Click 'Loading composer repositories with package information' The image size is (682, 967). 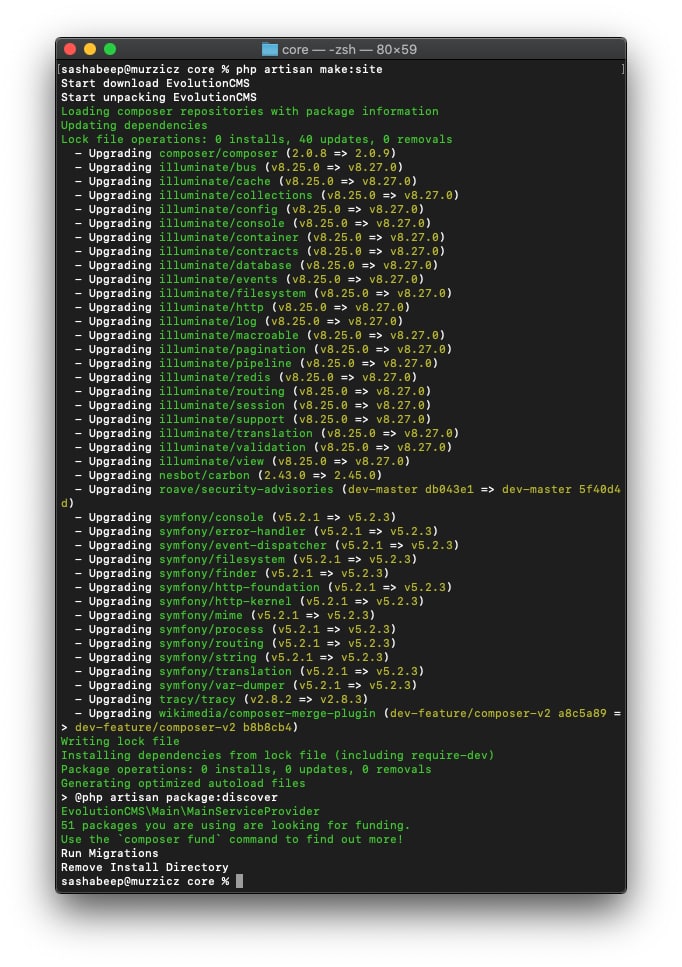tap(250, 112)
